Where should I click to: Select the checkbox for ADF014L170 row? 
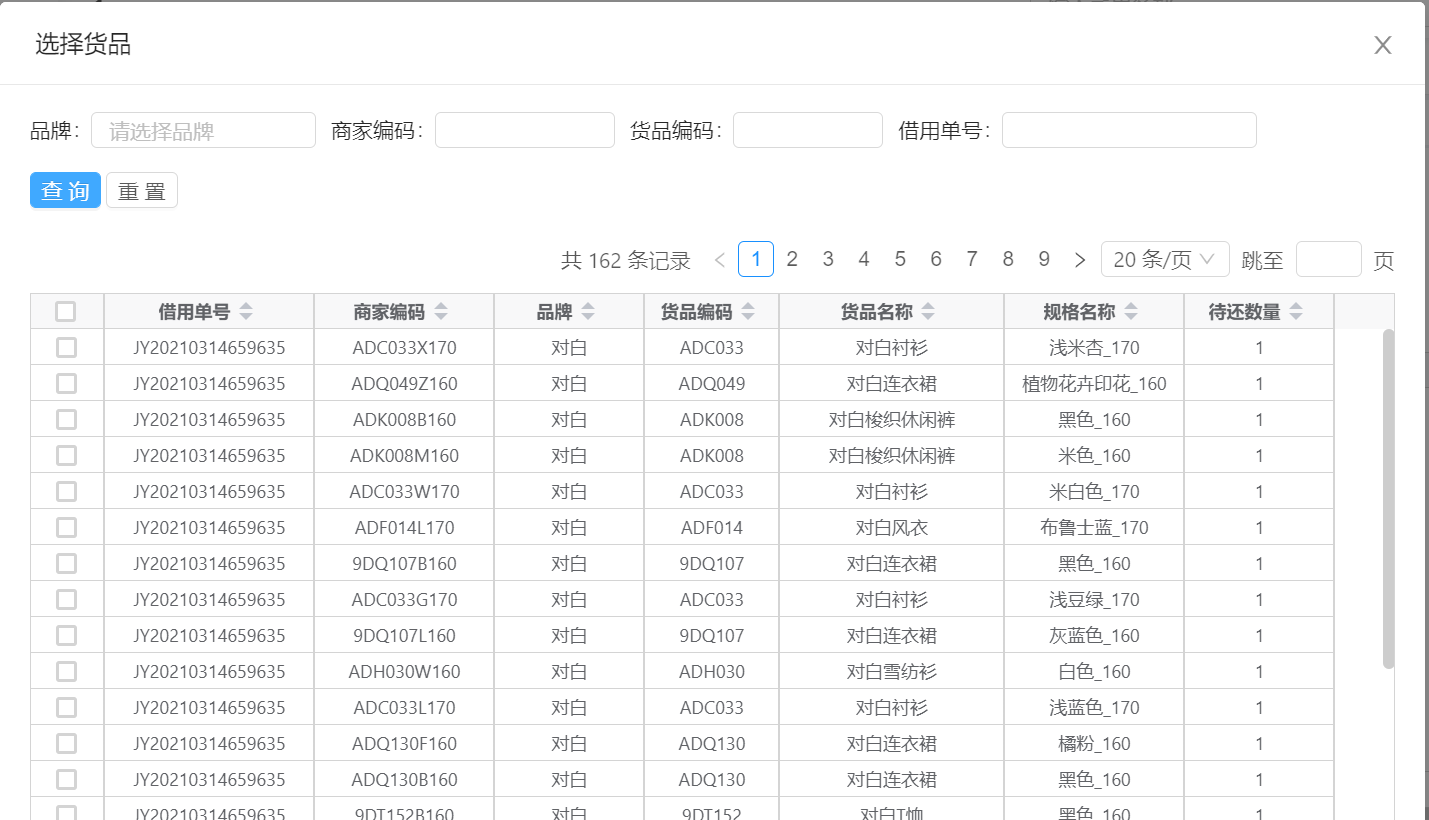click(x=66, y=528)
